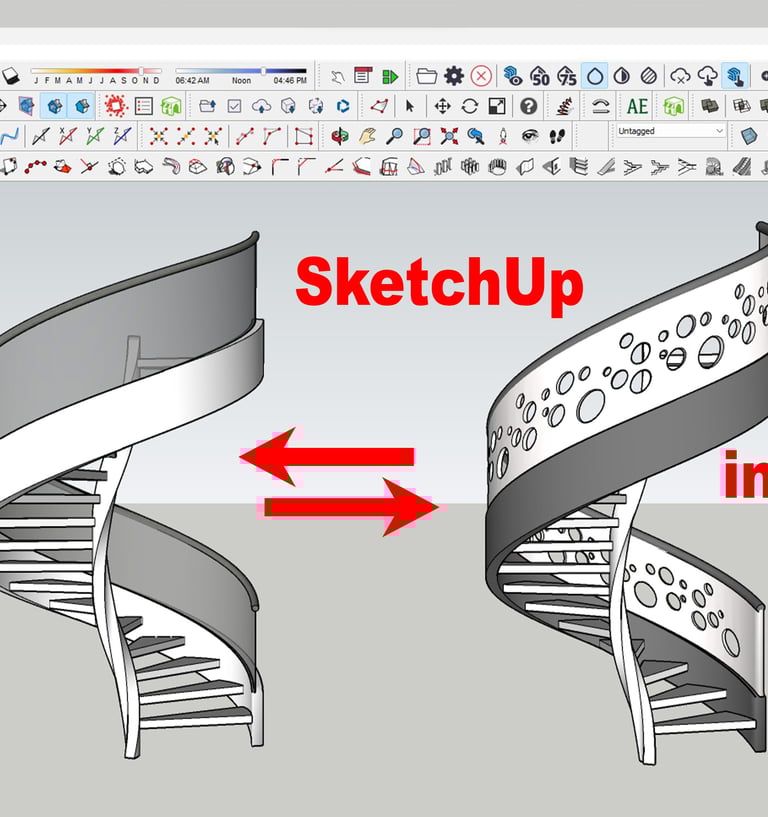This screenshot has width=768, height=817.
Task: Select the arrow Select tool
Action: click(x=410, y=106)
